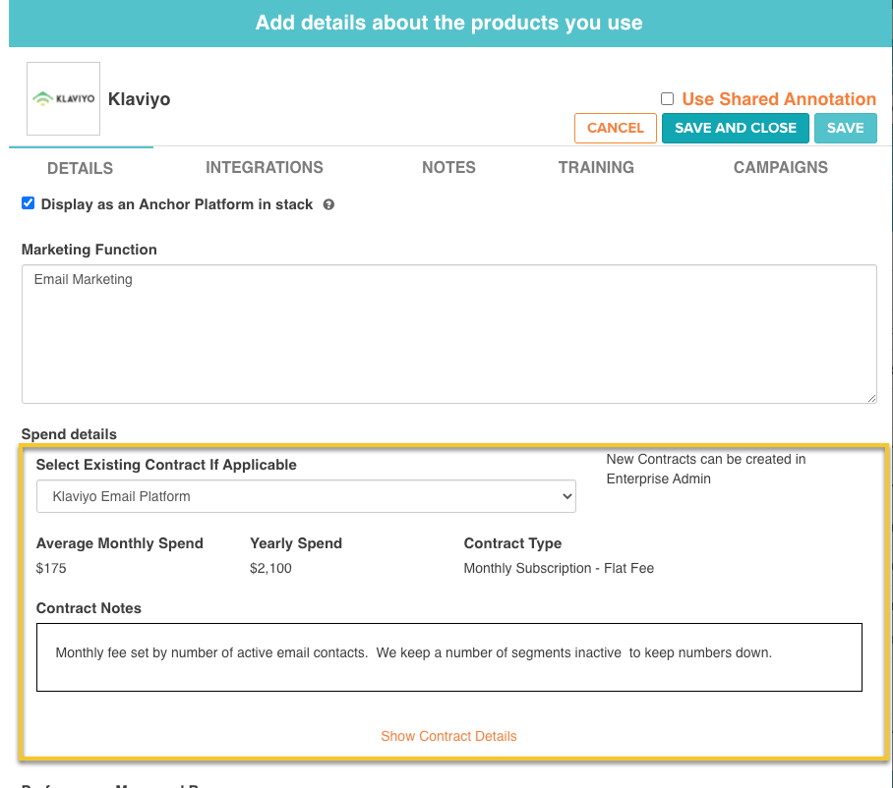Viewport: 893px width, 788px height.
Task: Click the Save and Close button
Action: [735, 128]
